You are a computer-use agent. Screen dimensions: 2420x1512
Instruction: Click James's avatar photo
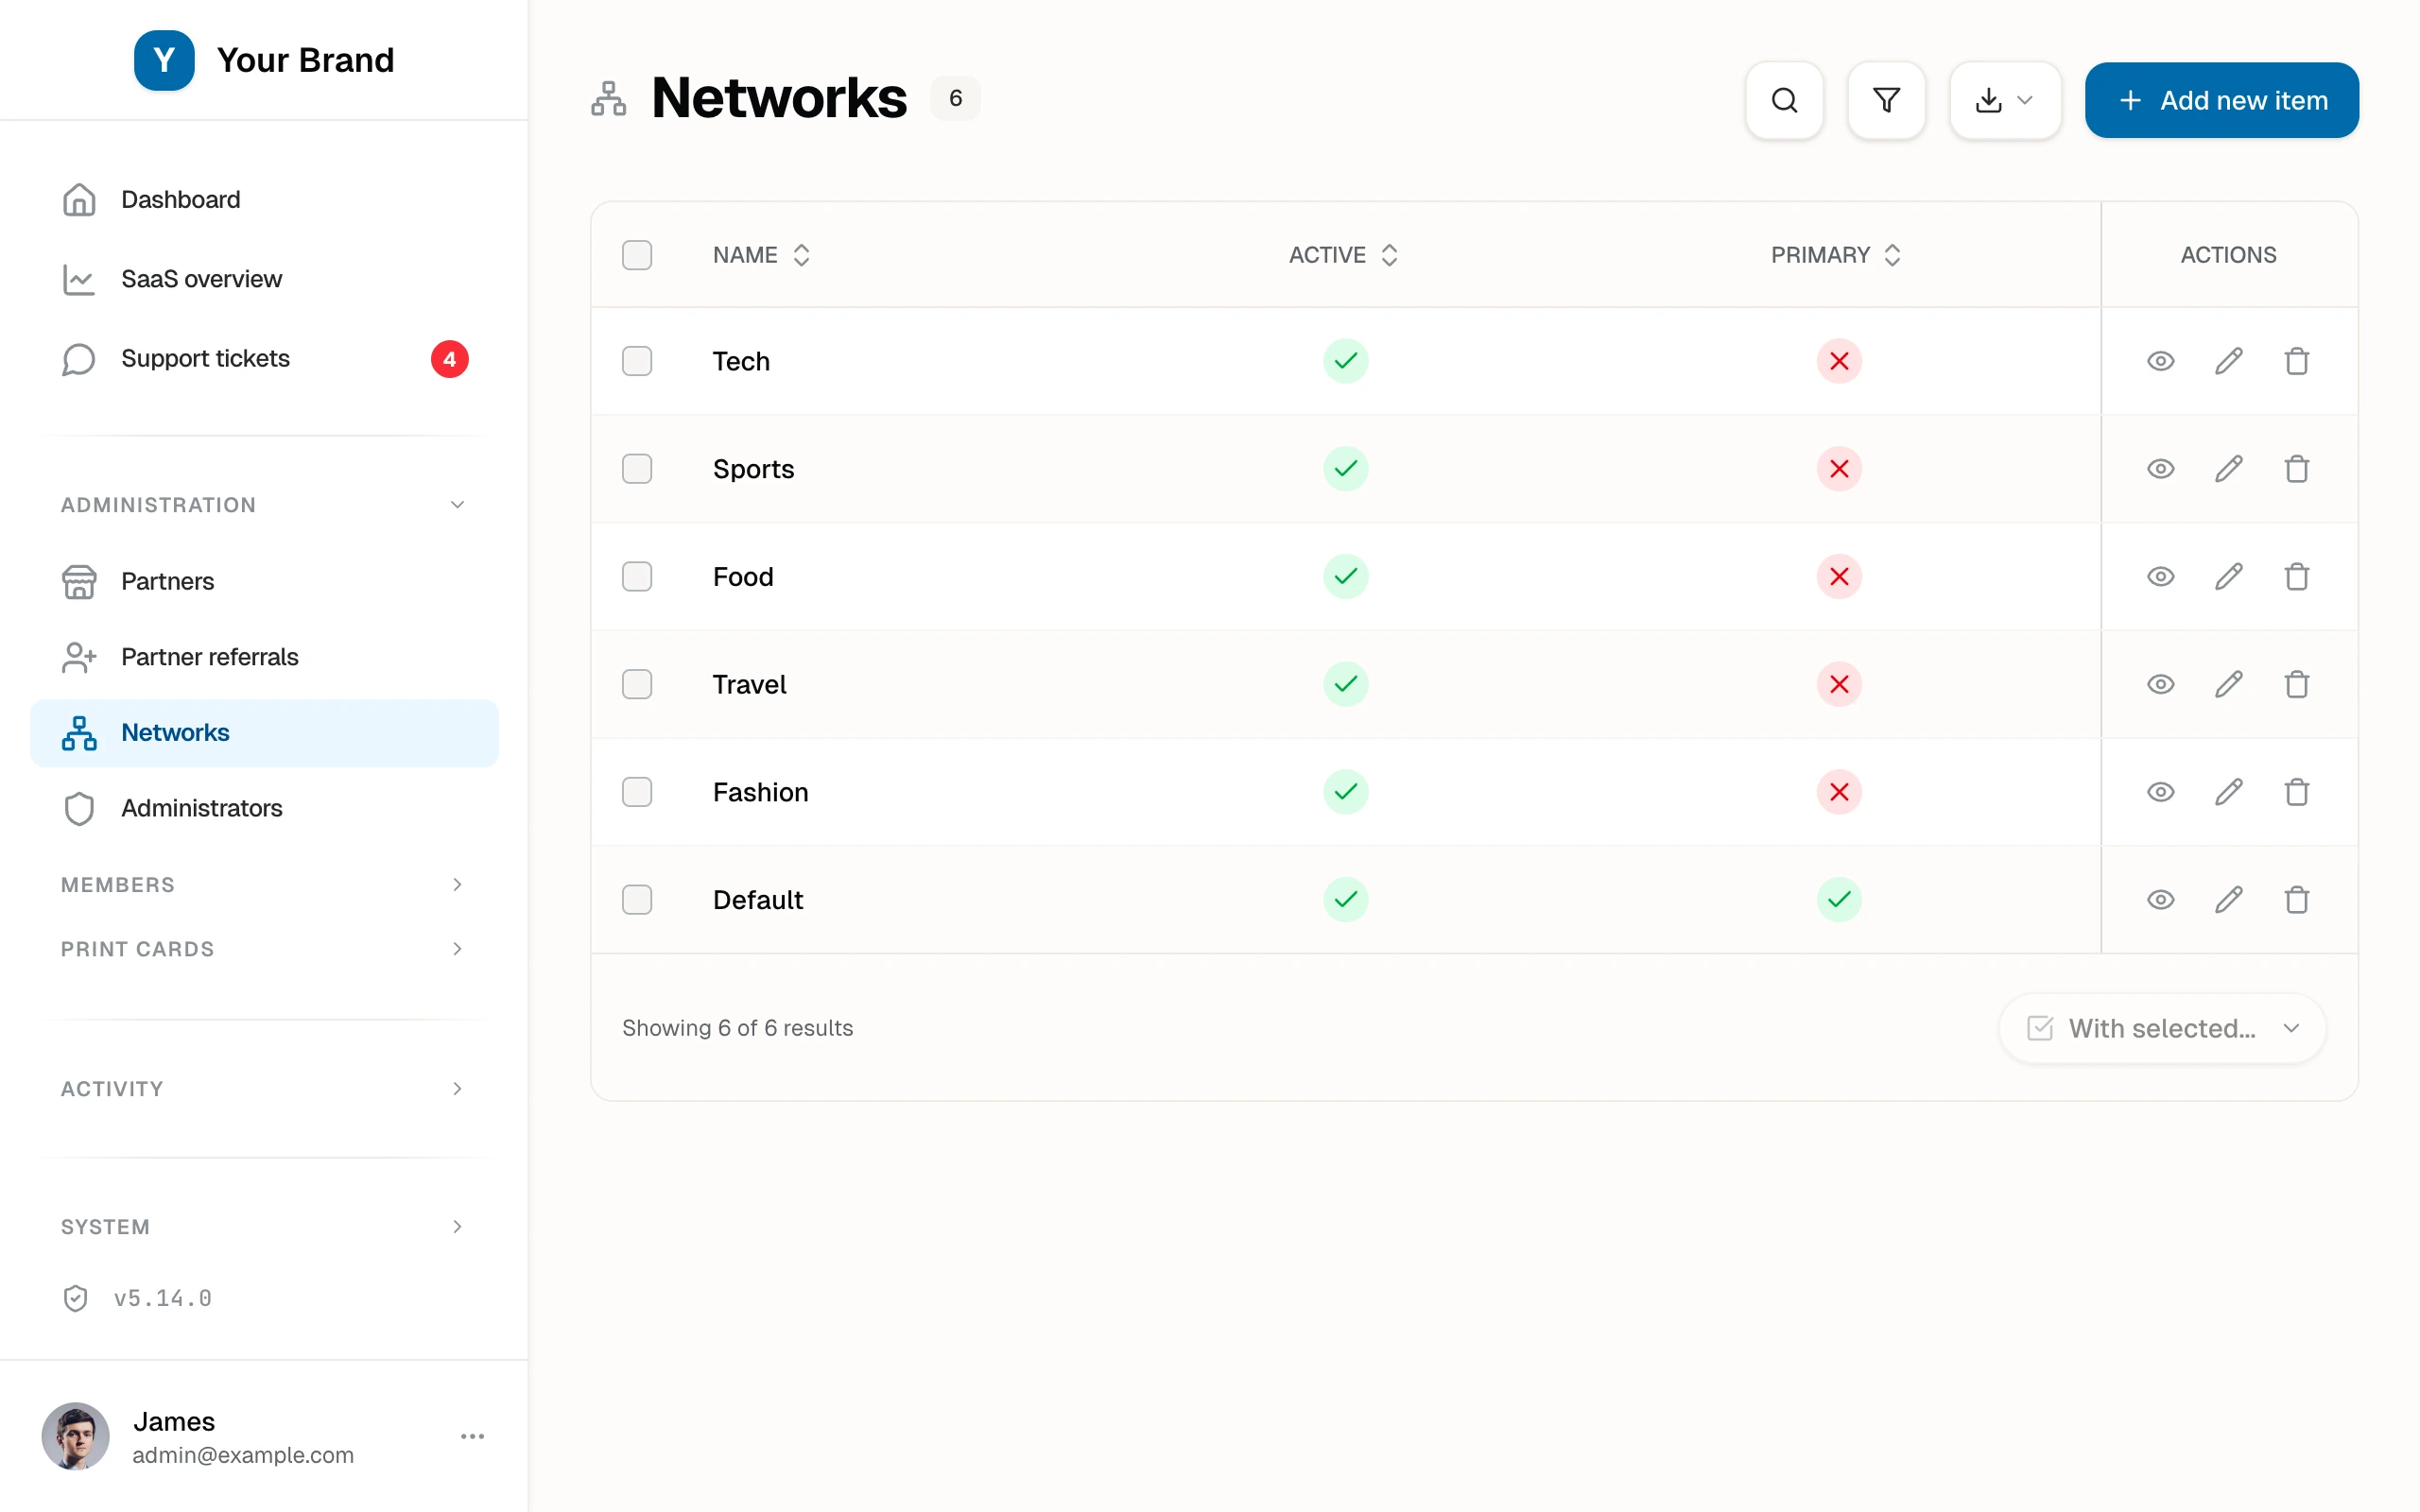[75, 1436]
